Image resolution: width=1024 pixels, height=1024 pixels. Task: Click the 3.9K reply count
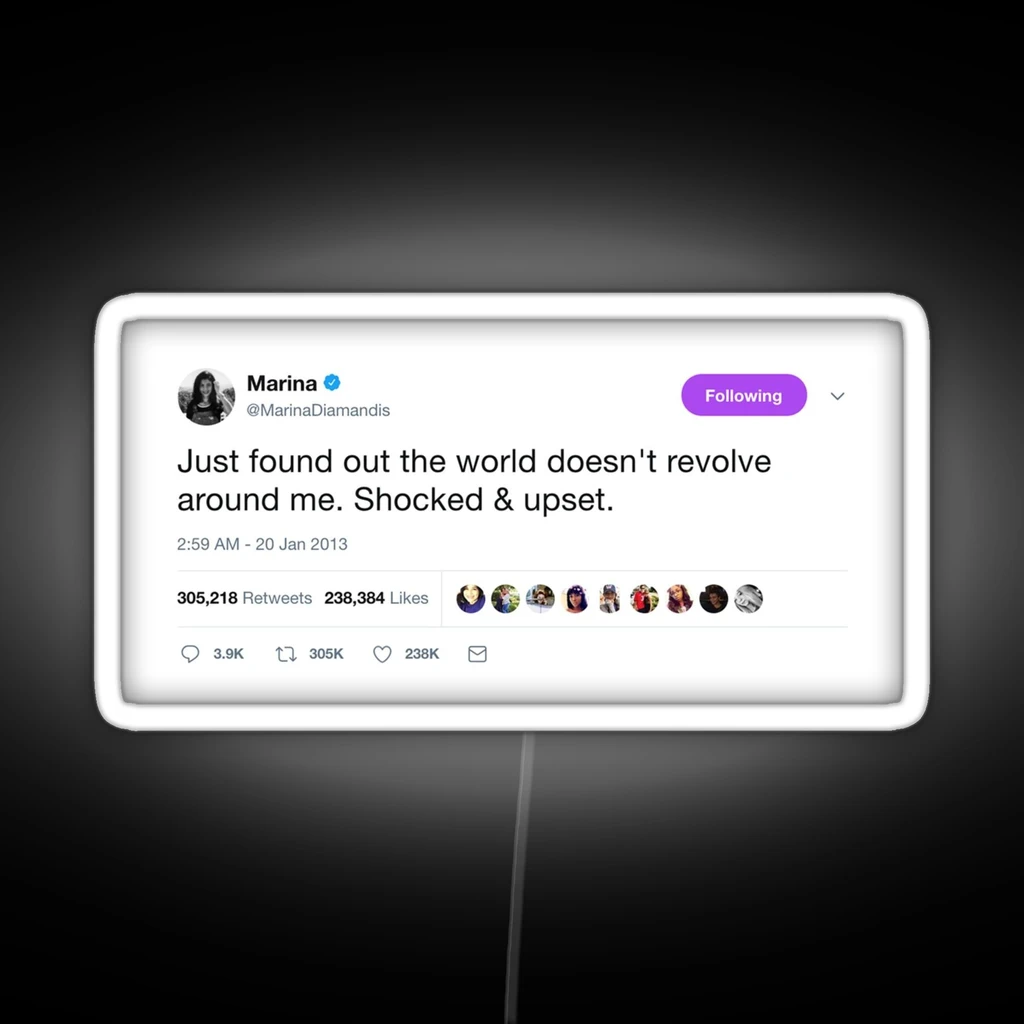pyautogui.click(x=229, y=654)
